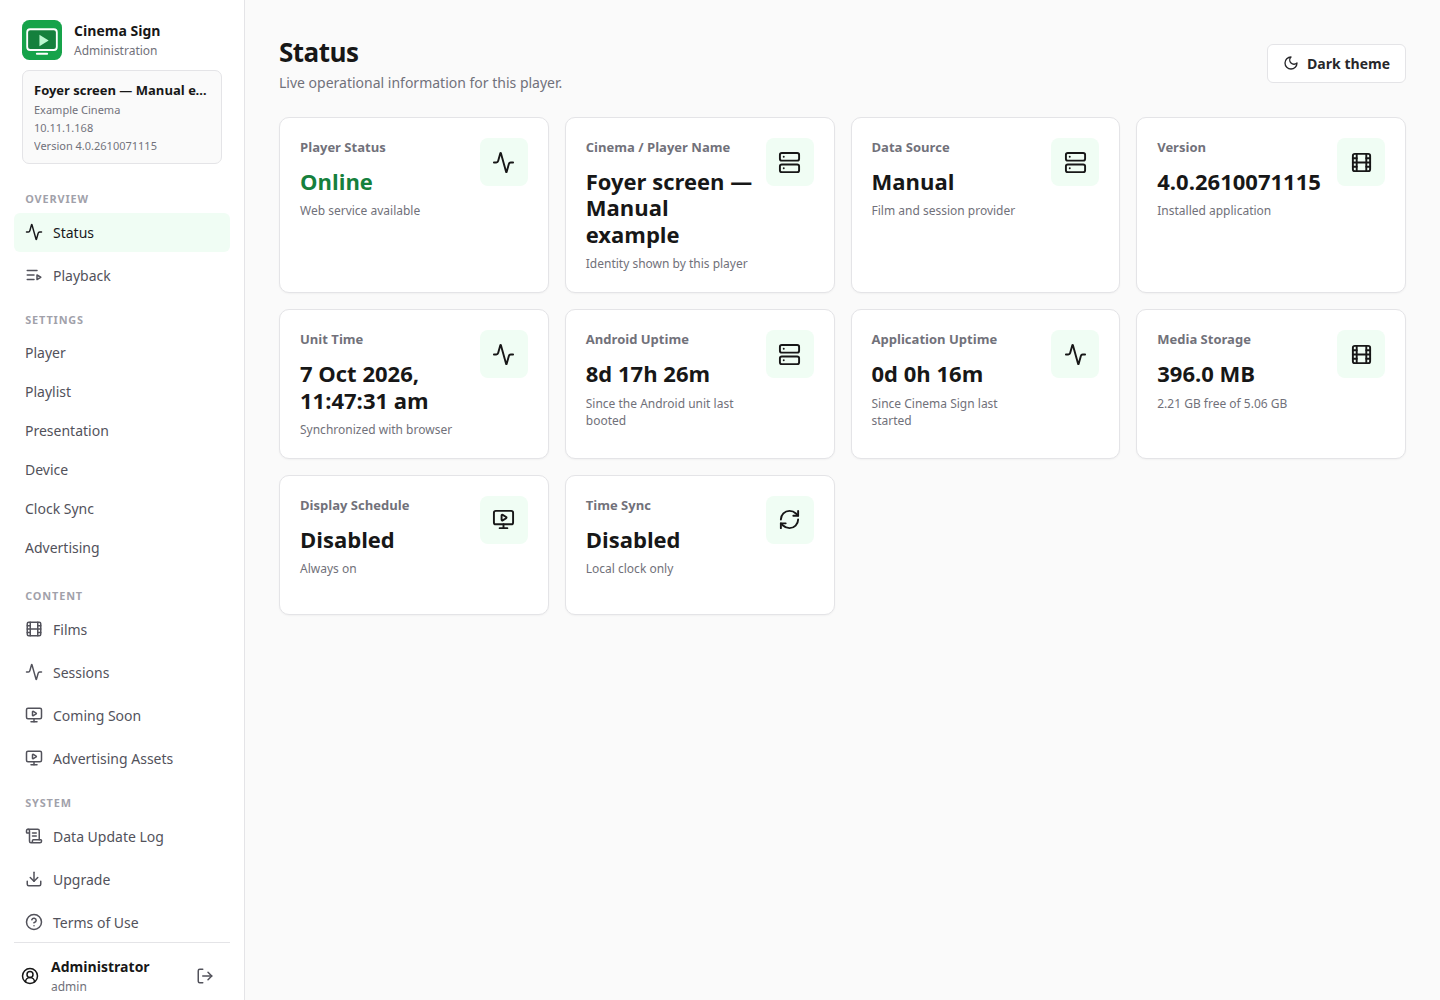Viewport: 1440px width, 1000px height.
Task: Click the 396.0 MB storage value
Action: [x=1206, y=374]
